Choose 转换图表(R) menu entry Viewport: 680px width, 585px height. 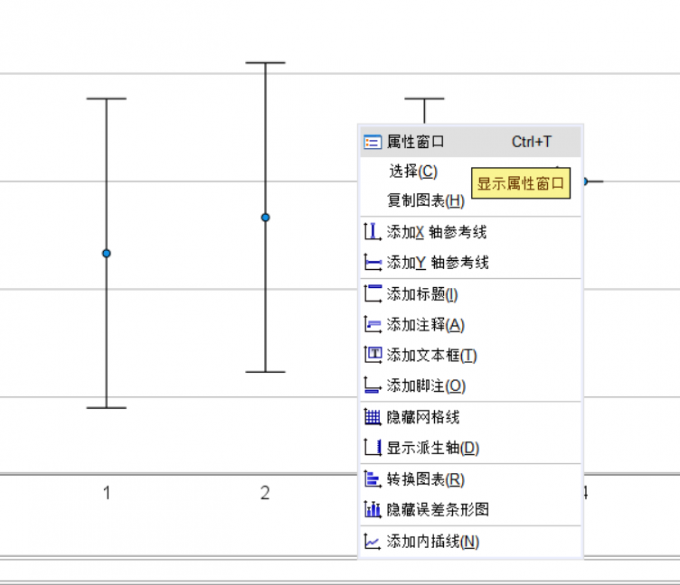tap(471, 480)
